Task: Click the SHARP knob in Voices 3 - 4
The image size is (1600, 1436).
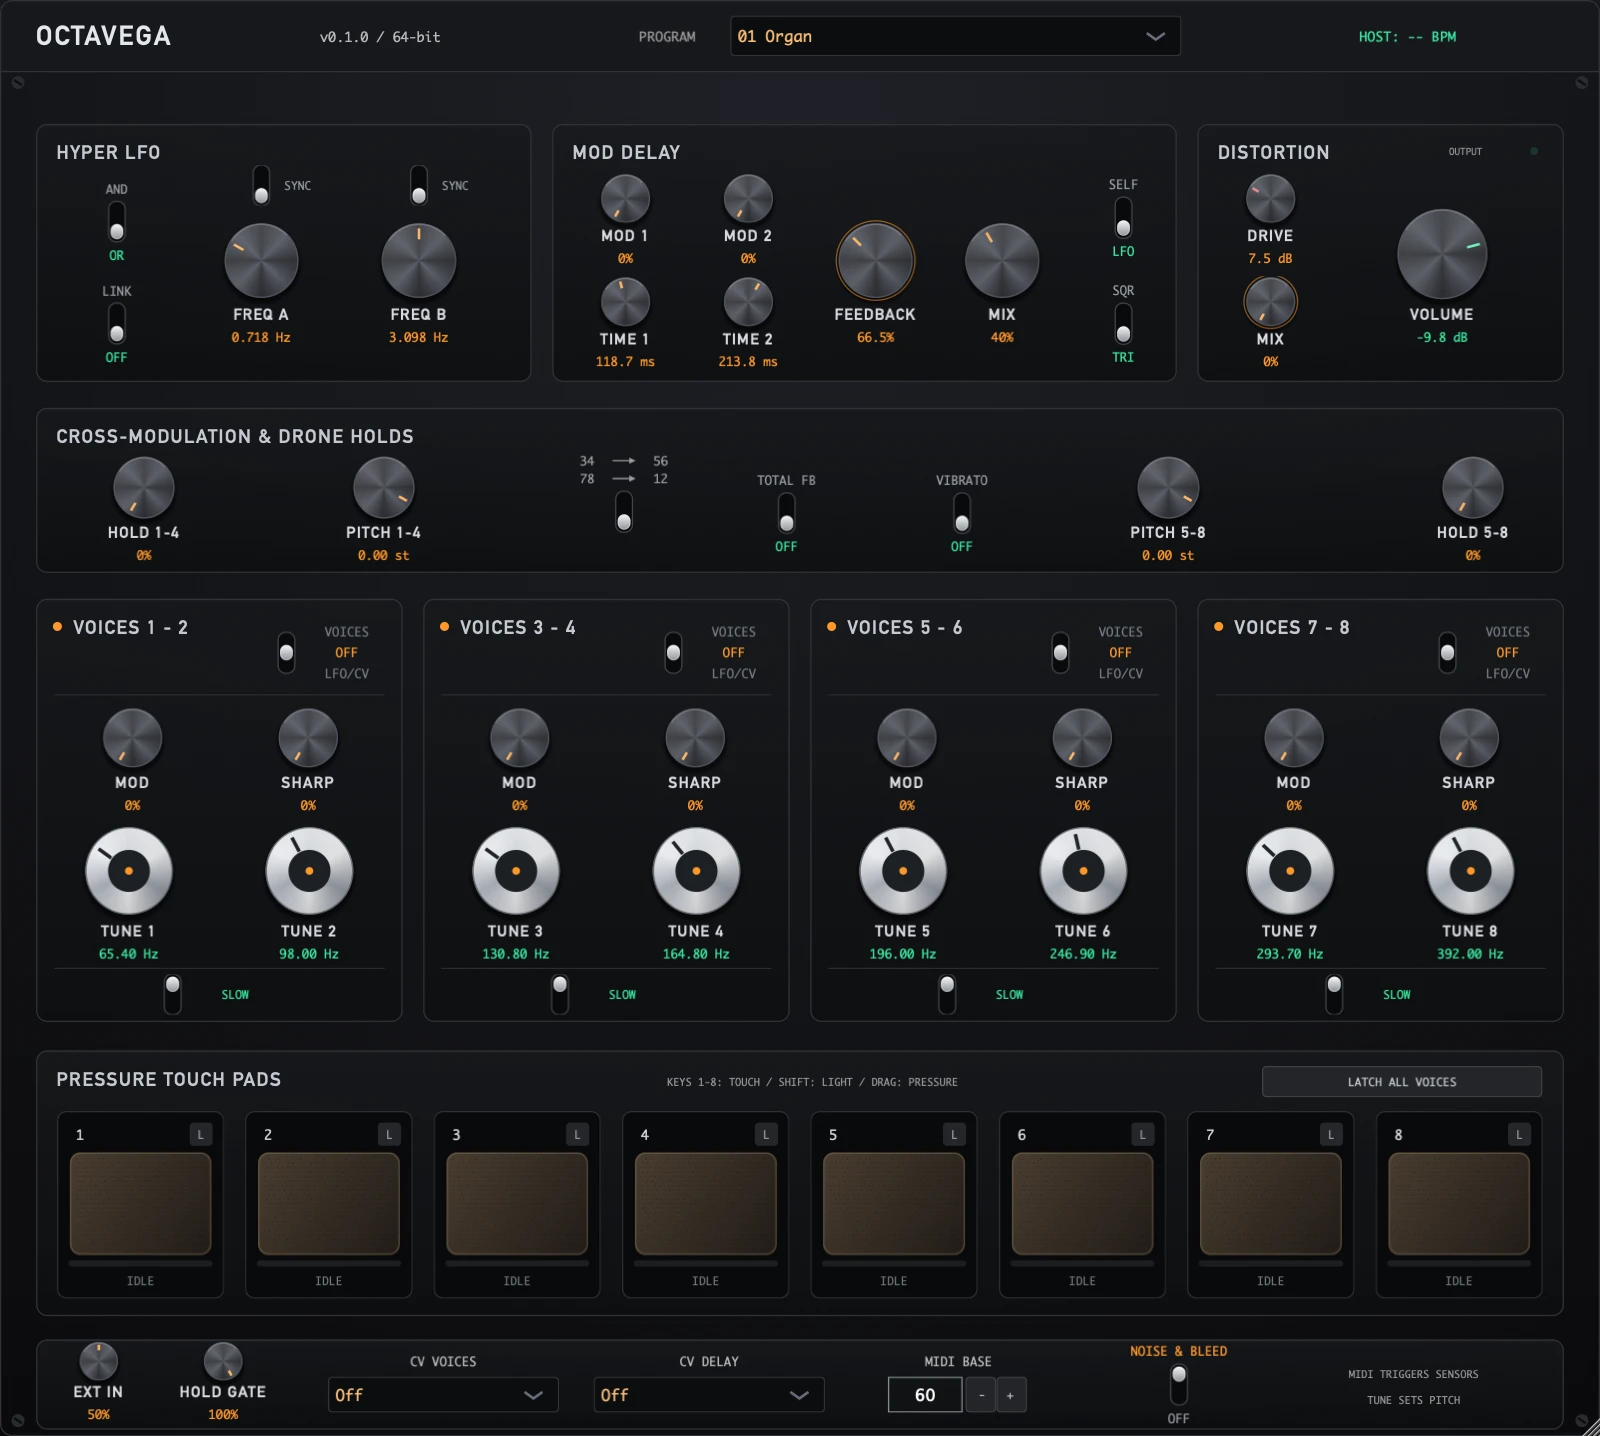Action: coord(695,739)
